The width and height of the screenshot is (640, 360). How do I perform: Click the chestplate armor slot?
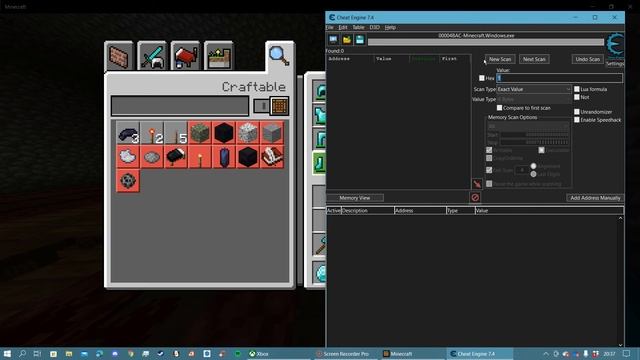click(x=320, y=115)
